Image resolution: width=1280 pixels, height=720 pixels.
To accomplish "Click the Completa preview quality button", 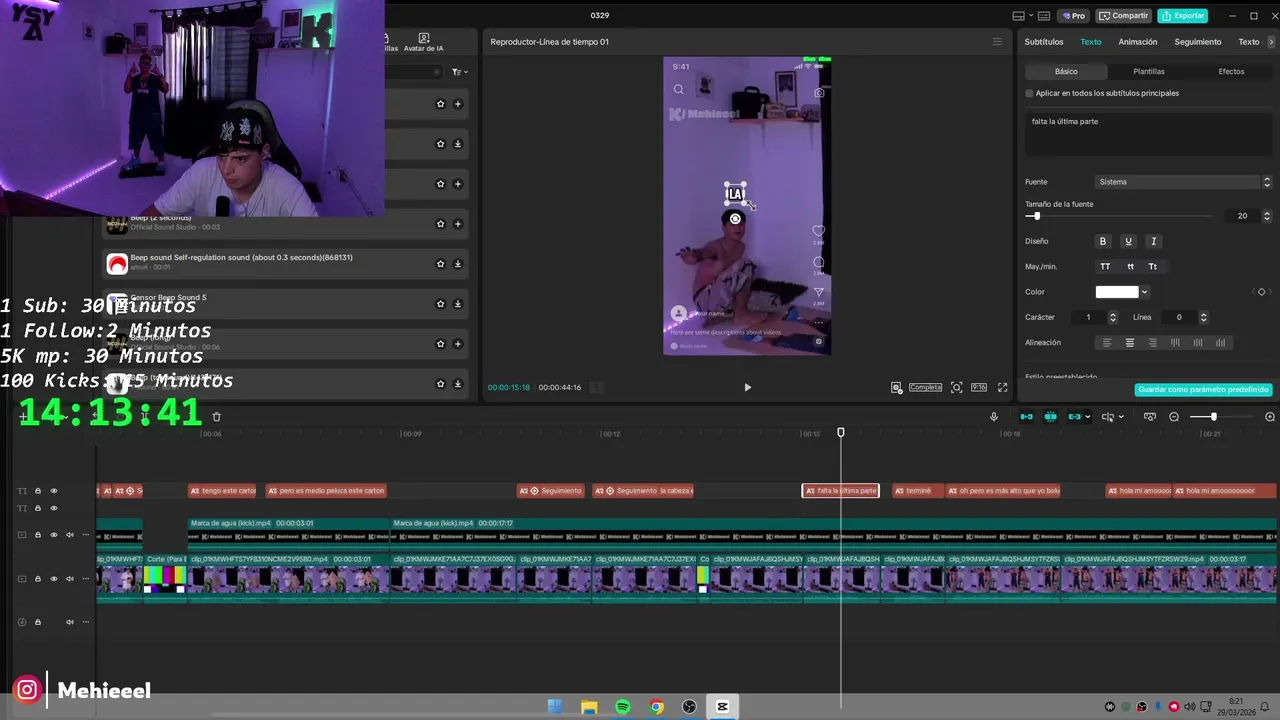I will click(925, 387).
